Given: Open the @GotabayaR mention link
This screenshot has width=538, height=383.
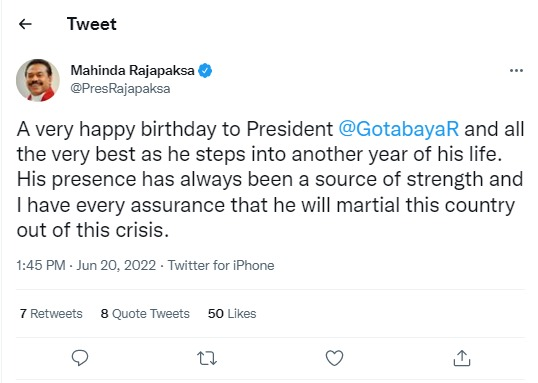Looking at the screenshot, I should click(399, 129).
